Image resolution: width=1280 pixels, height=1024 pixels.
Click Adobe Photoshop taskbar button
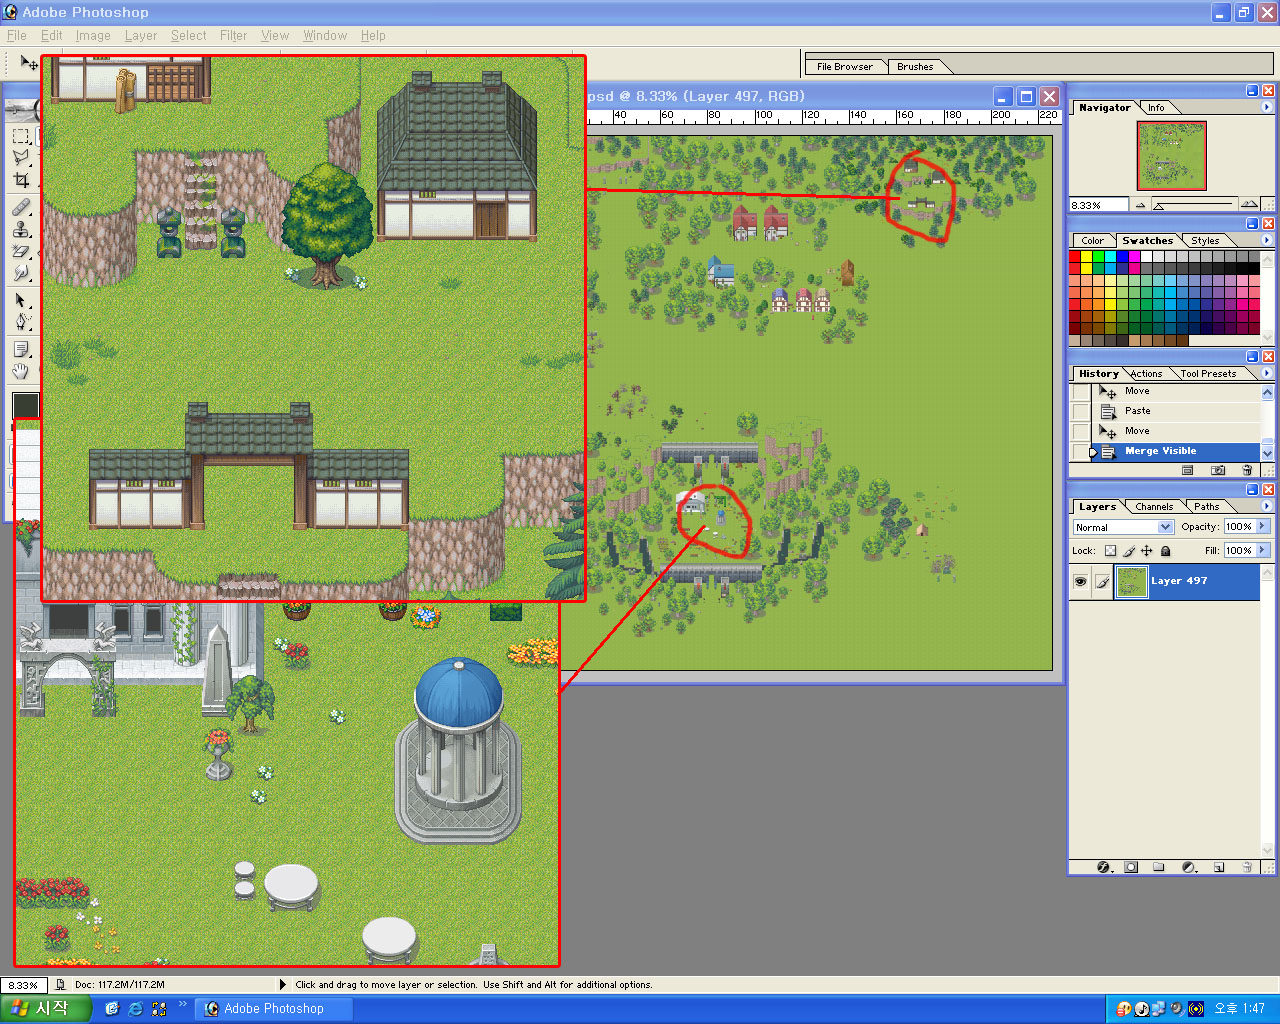[273, 1009]
